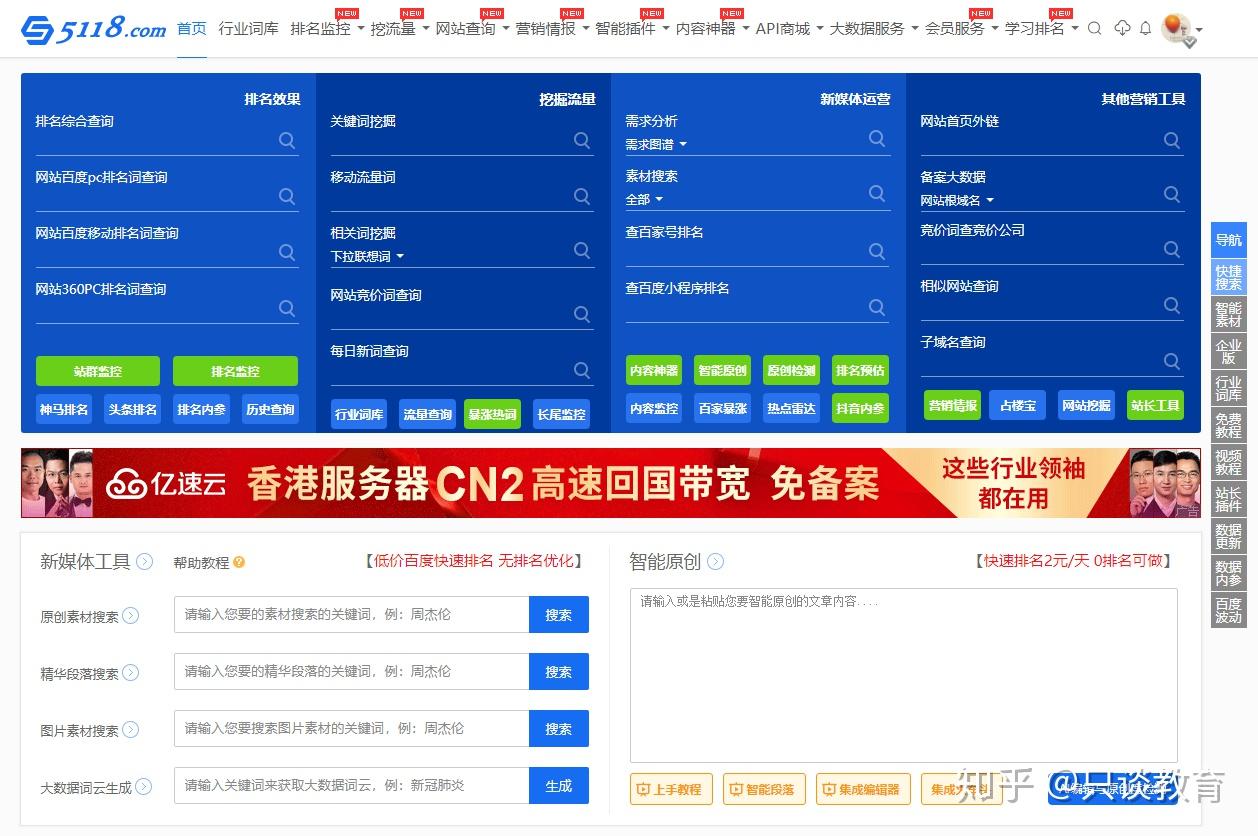Open the 排名监控 dropdown menu
Viewport: 1258px width, 836px height.
click(327, 29)
